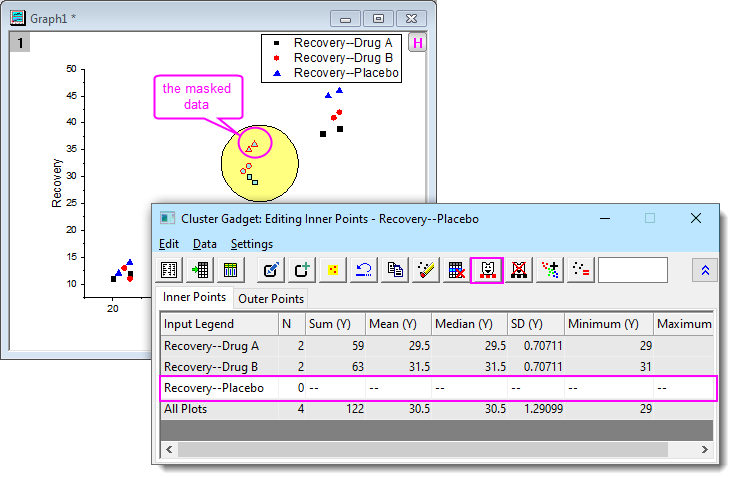Open the Data menu
This screenshot has height=478, width=732.
[204, 244]
